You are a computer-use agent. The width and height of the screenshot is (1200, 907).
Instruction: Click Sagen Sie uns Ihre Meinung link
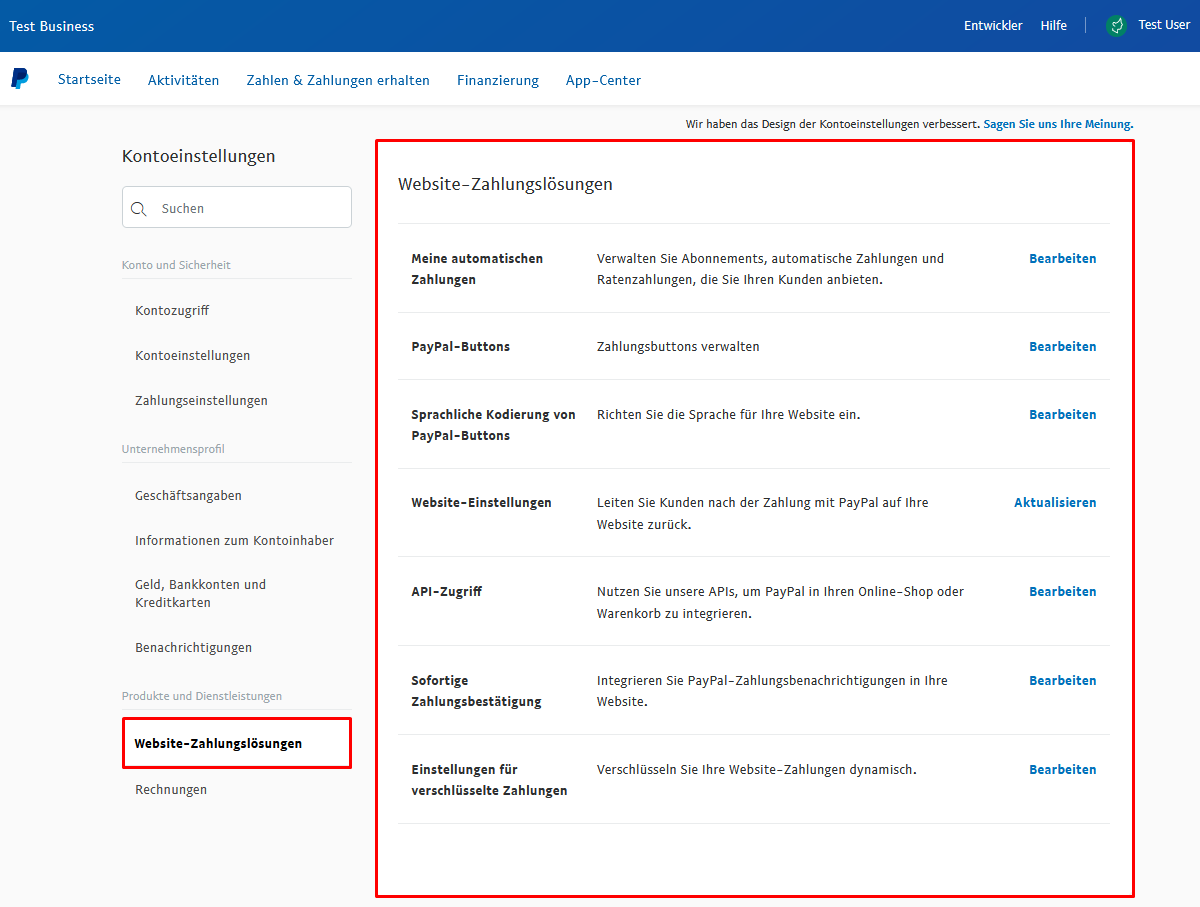click(1058, 124)
